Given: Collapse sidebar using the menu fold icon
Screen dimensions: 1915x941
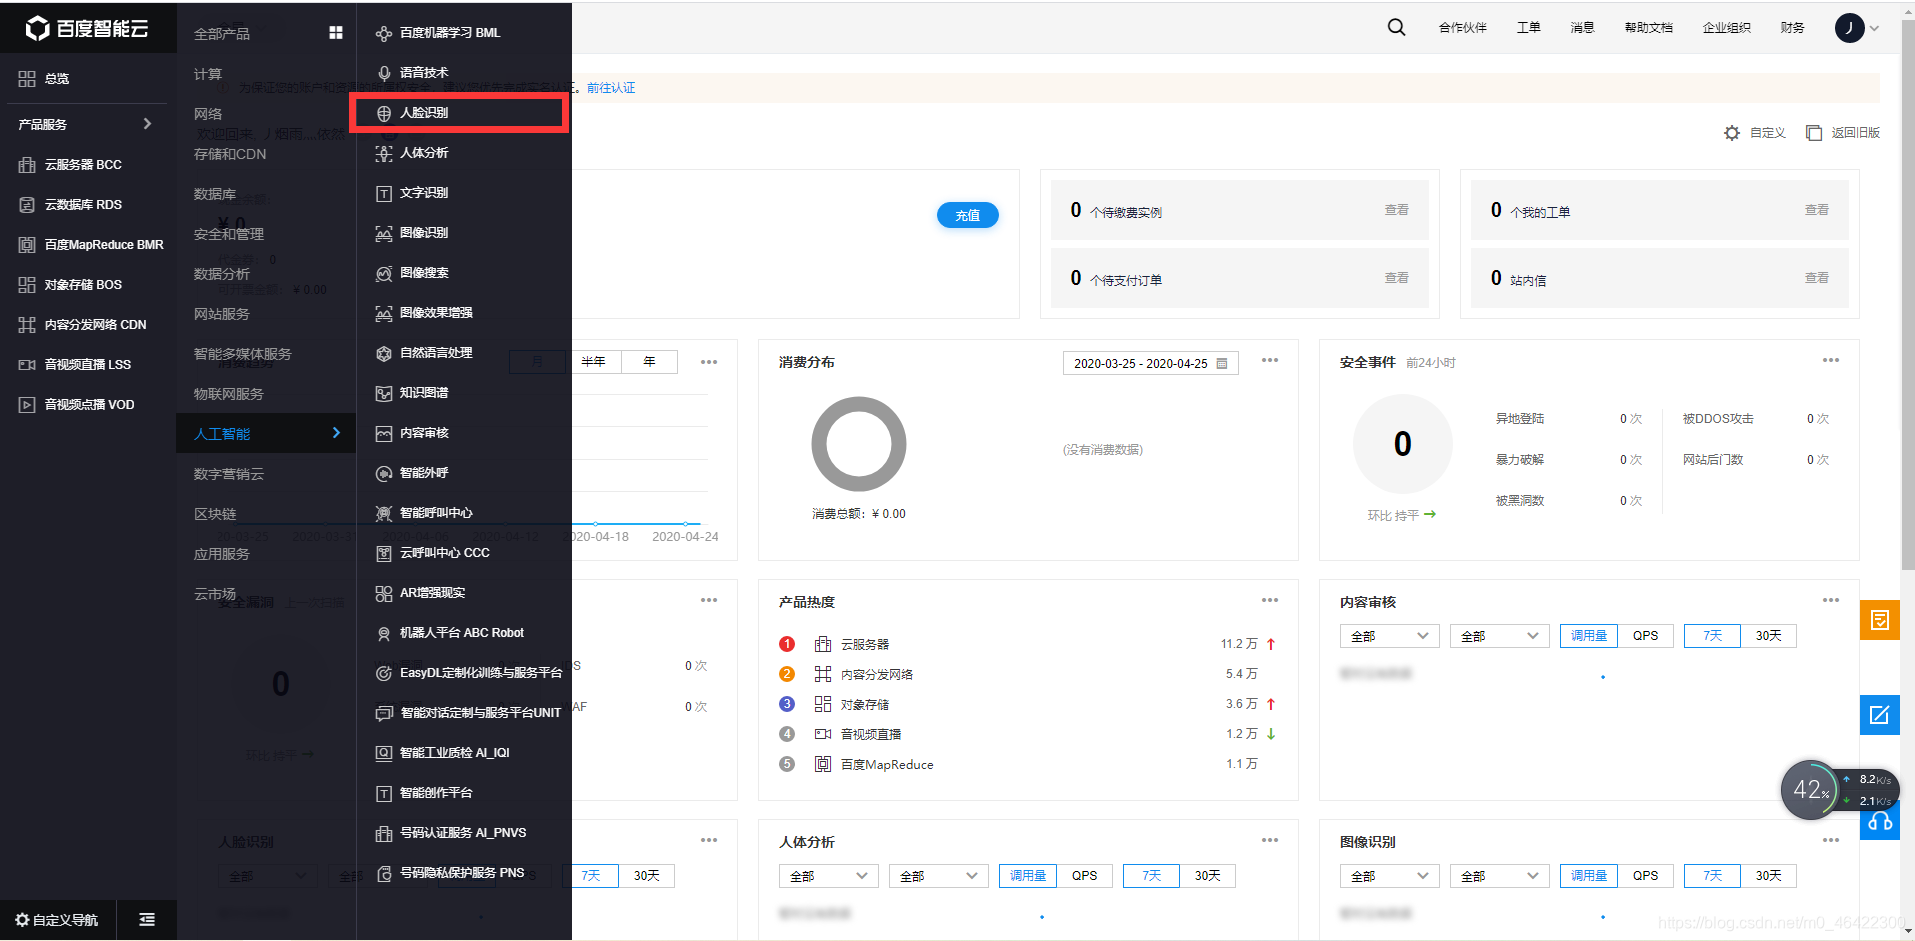Looking at the screenshot, I should point(147,920).
